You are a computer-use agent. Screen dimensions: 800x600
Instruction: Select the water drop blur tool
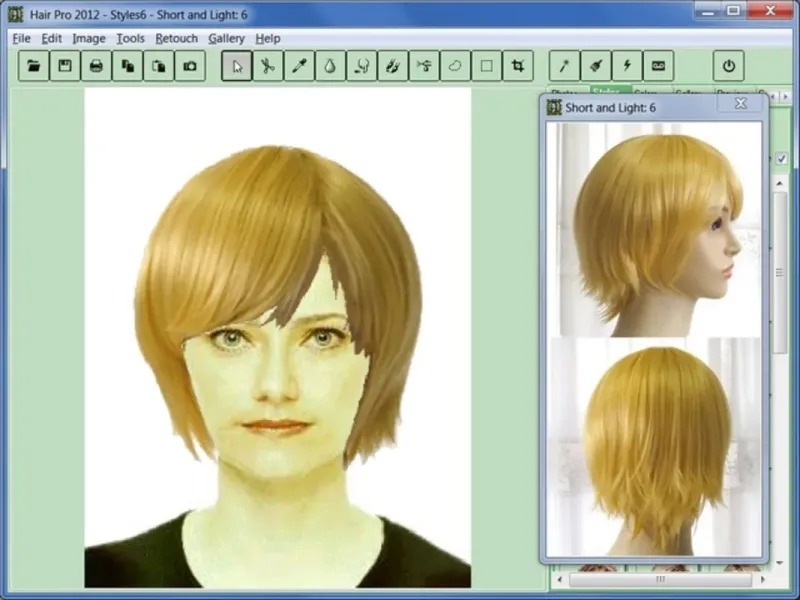click(x=330, y=66)
